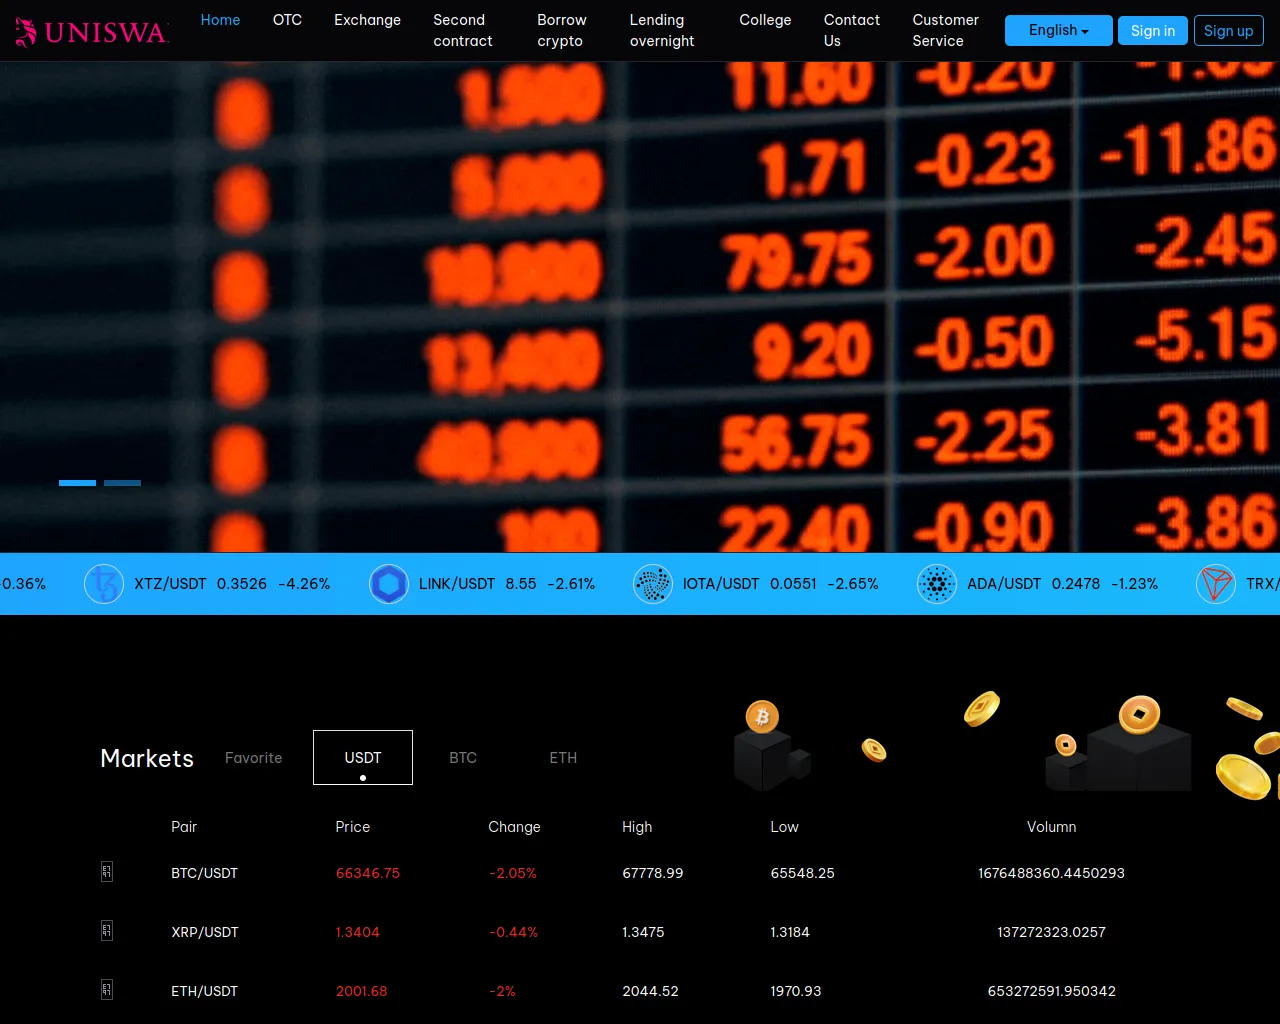The height and width of the screenshot is (1024, 1280).
Task: Click the IOTA coin icon in ticker
Action: click(653, 584)
